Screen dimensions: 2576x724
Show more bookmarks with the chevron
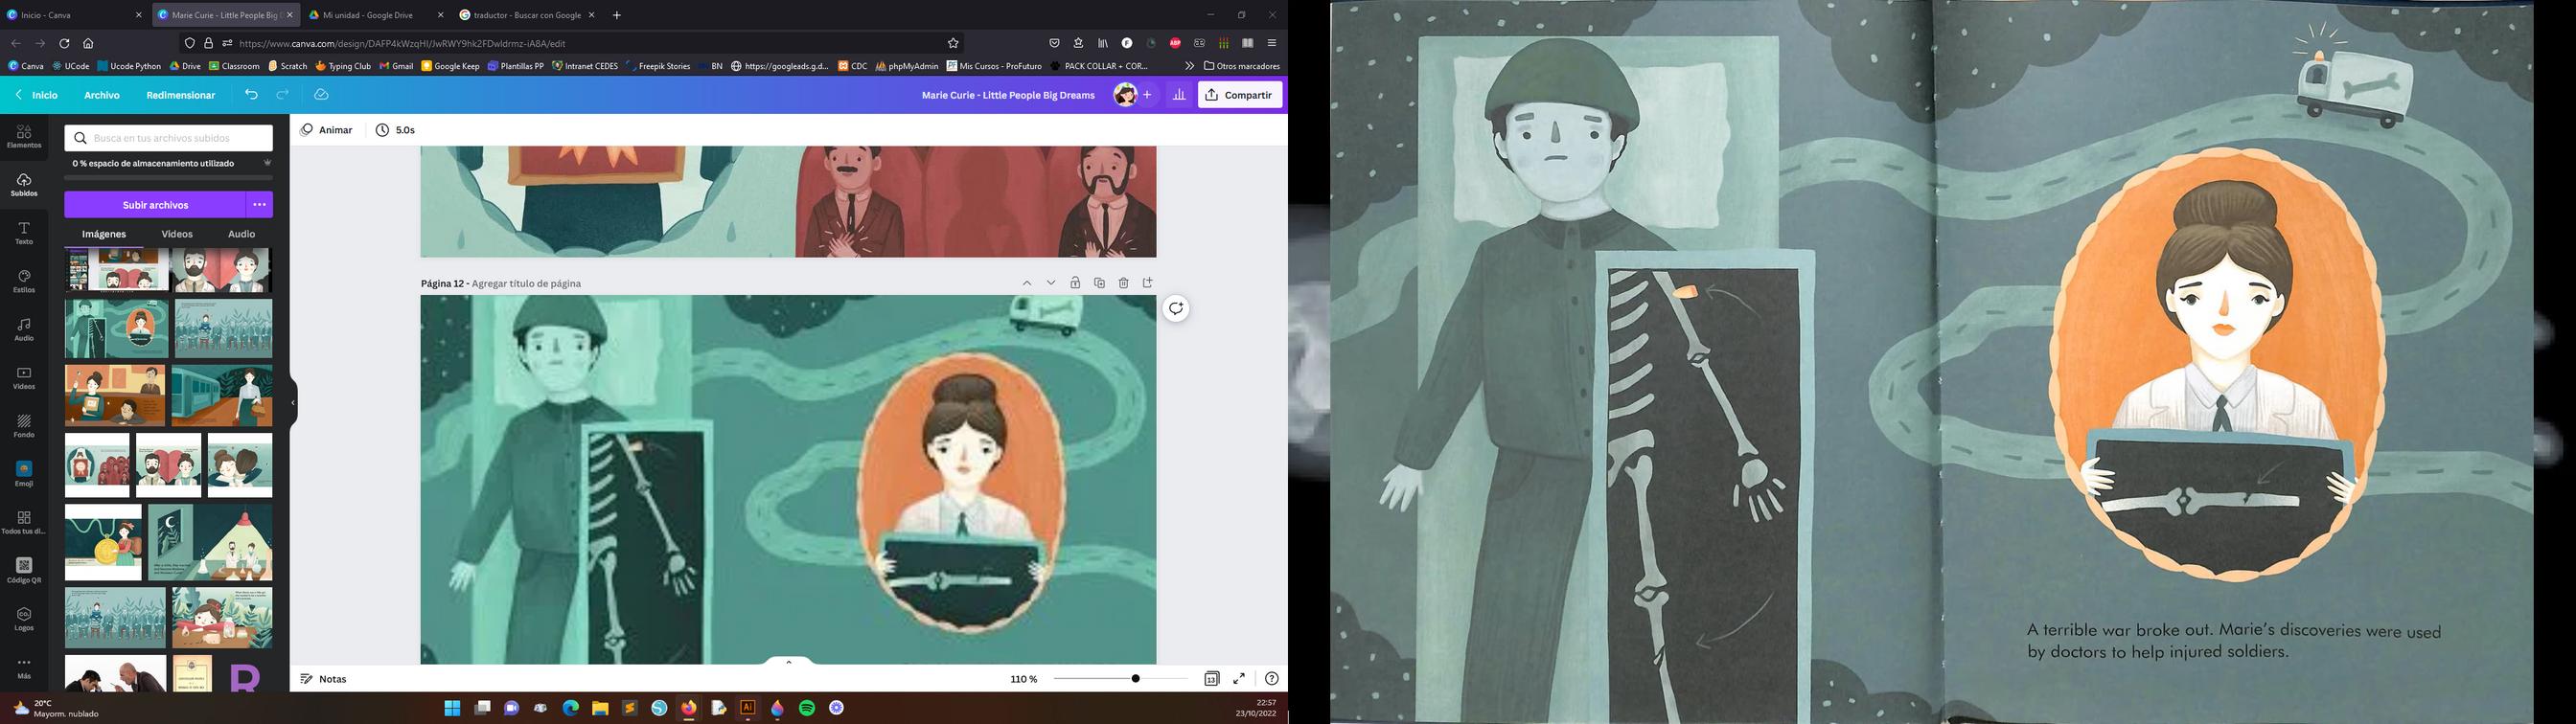coord(1189,66)
